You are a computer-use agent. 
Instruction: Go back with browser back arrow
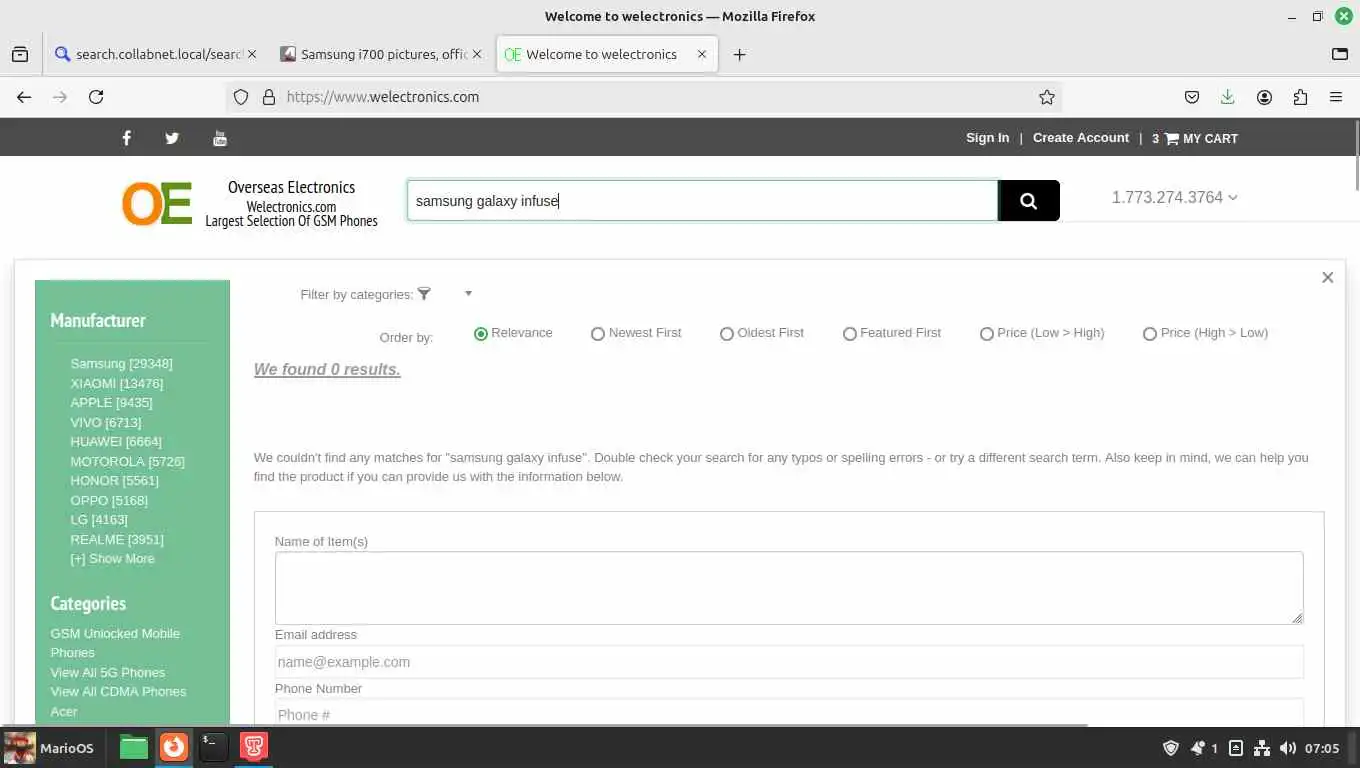click(x=24, y=97)
